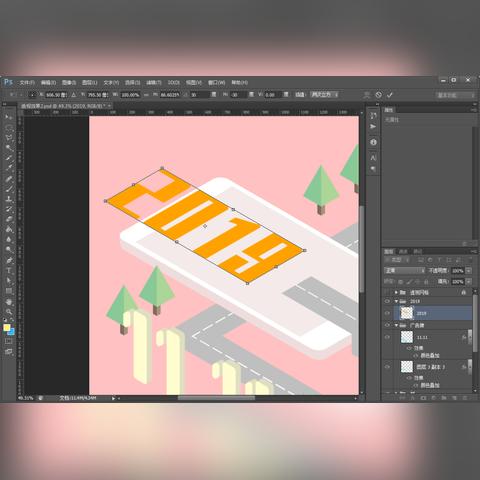Select the Move tool in toolbox
The width and height of the screenshot is (480, 480).
click(9, 117)
